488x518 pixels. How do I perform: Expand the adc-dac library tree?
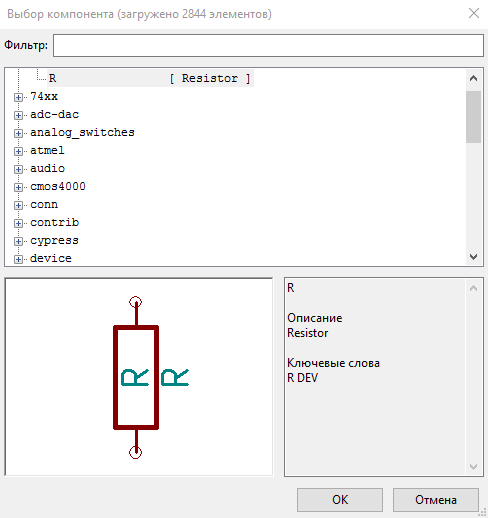[18, 115]
